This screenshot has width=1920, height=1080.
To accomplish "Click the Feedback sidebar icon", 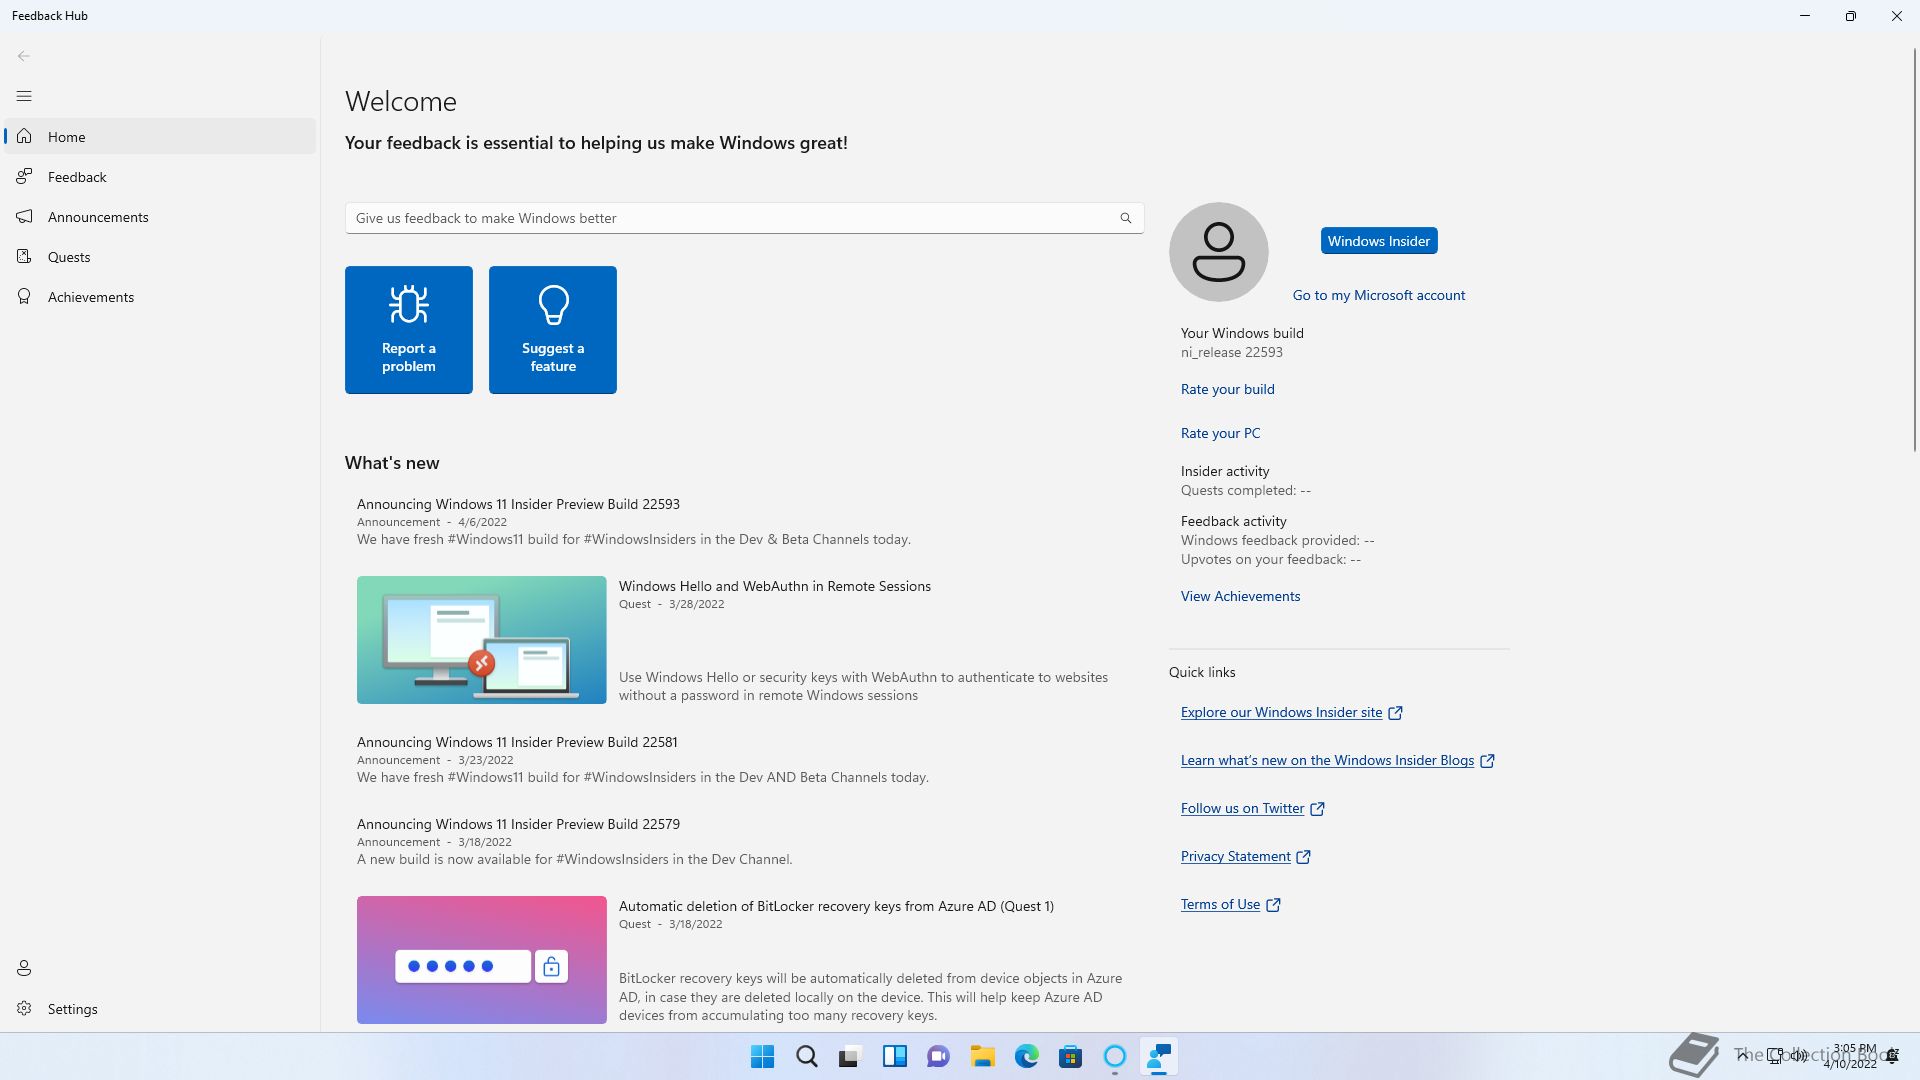I will click(24, 176).
